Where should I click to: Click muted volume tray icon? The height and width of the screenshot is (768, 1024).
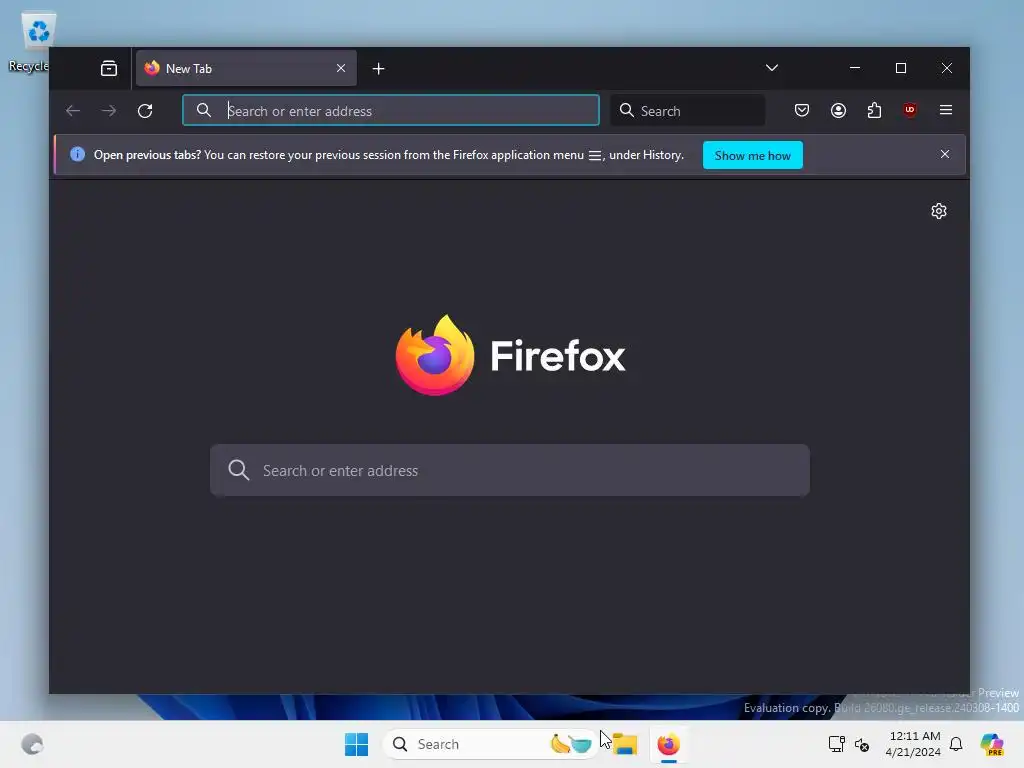pyautogui.click(x=861, y=744)
